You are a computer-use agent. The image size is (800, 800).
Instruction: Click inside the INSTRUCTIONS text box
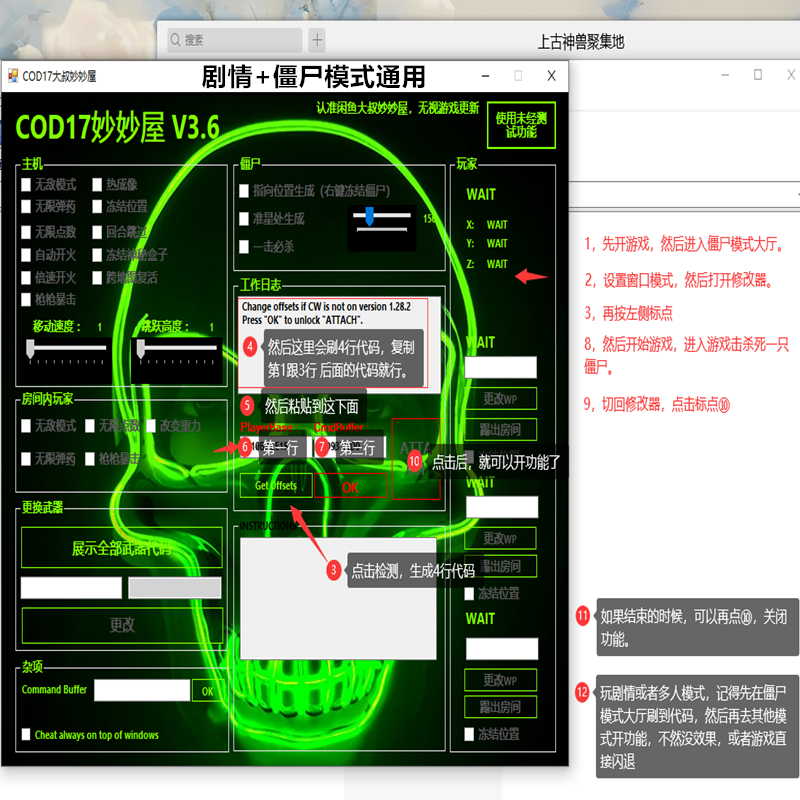point(338,598)
